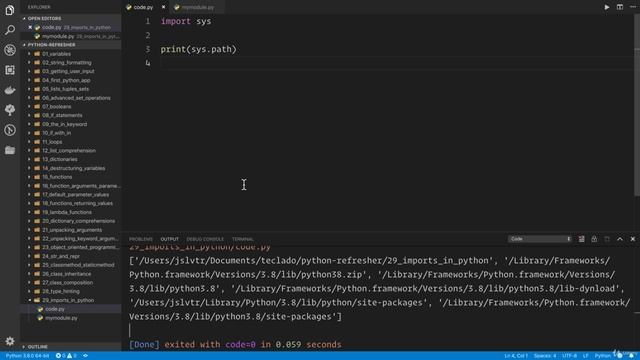
Task: Select the 13_dictionaries folder
Action: click(60, 159)
